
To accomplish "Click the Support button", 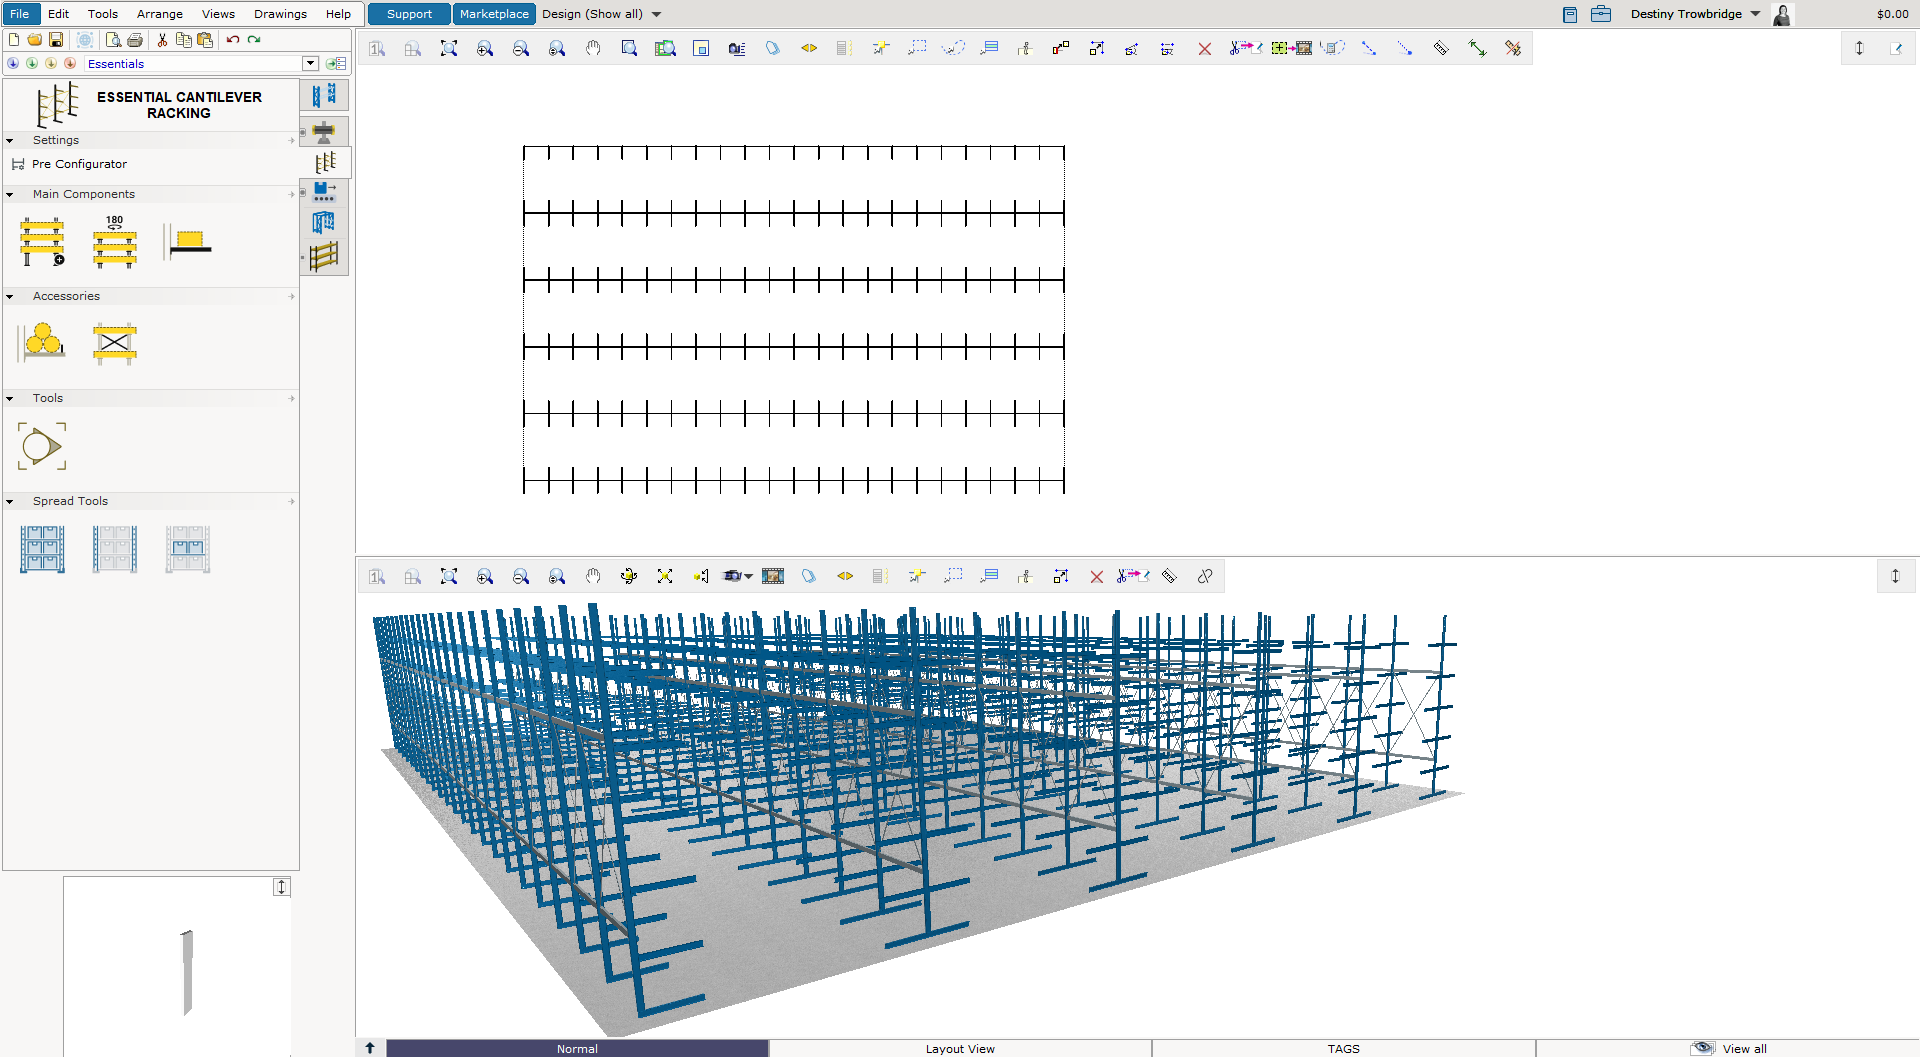I will (x=408, y=14).
